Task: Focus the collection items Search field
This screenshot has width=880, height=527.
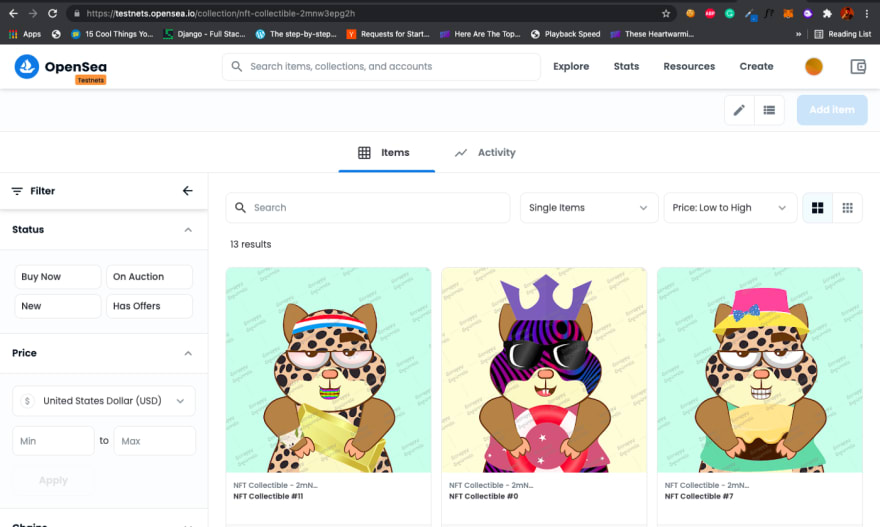Action: [x=368, y=208]
